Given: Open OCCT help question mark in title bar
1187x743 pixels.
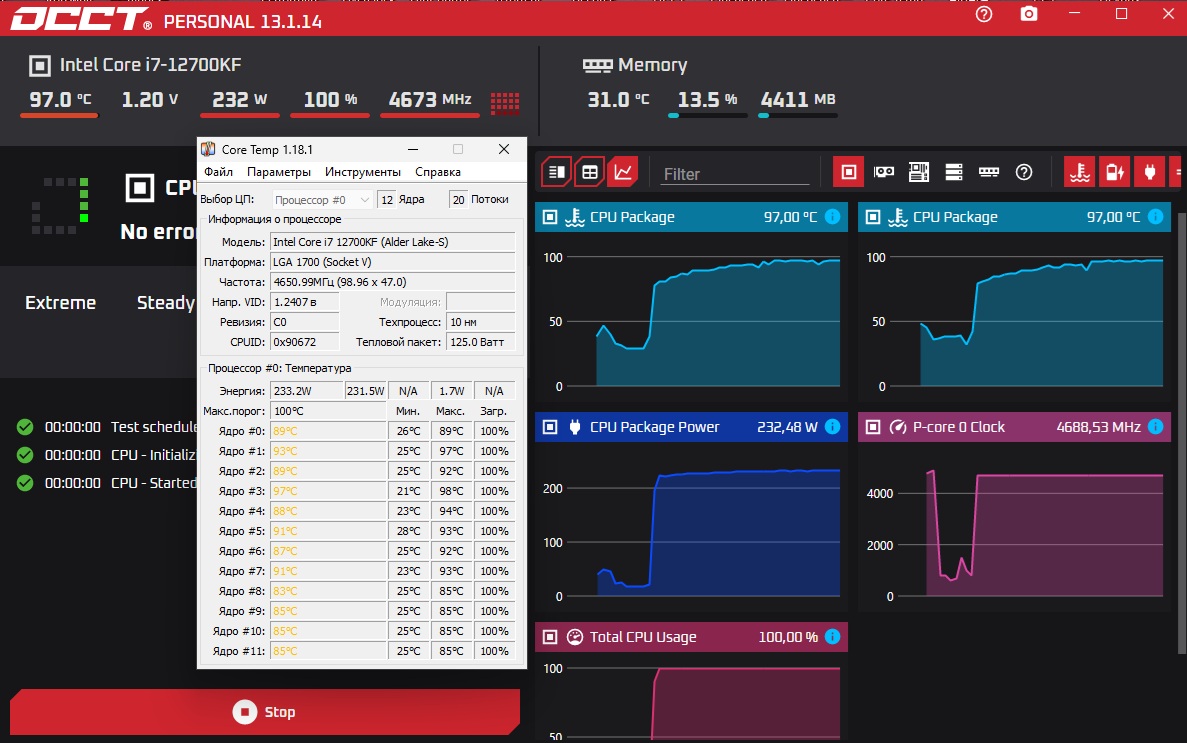Looking at the screenshot, I should (x=984, y=14).
